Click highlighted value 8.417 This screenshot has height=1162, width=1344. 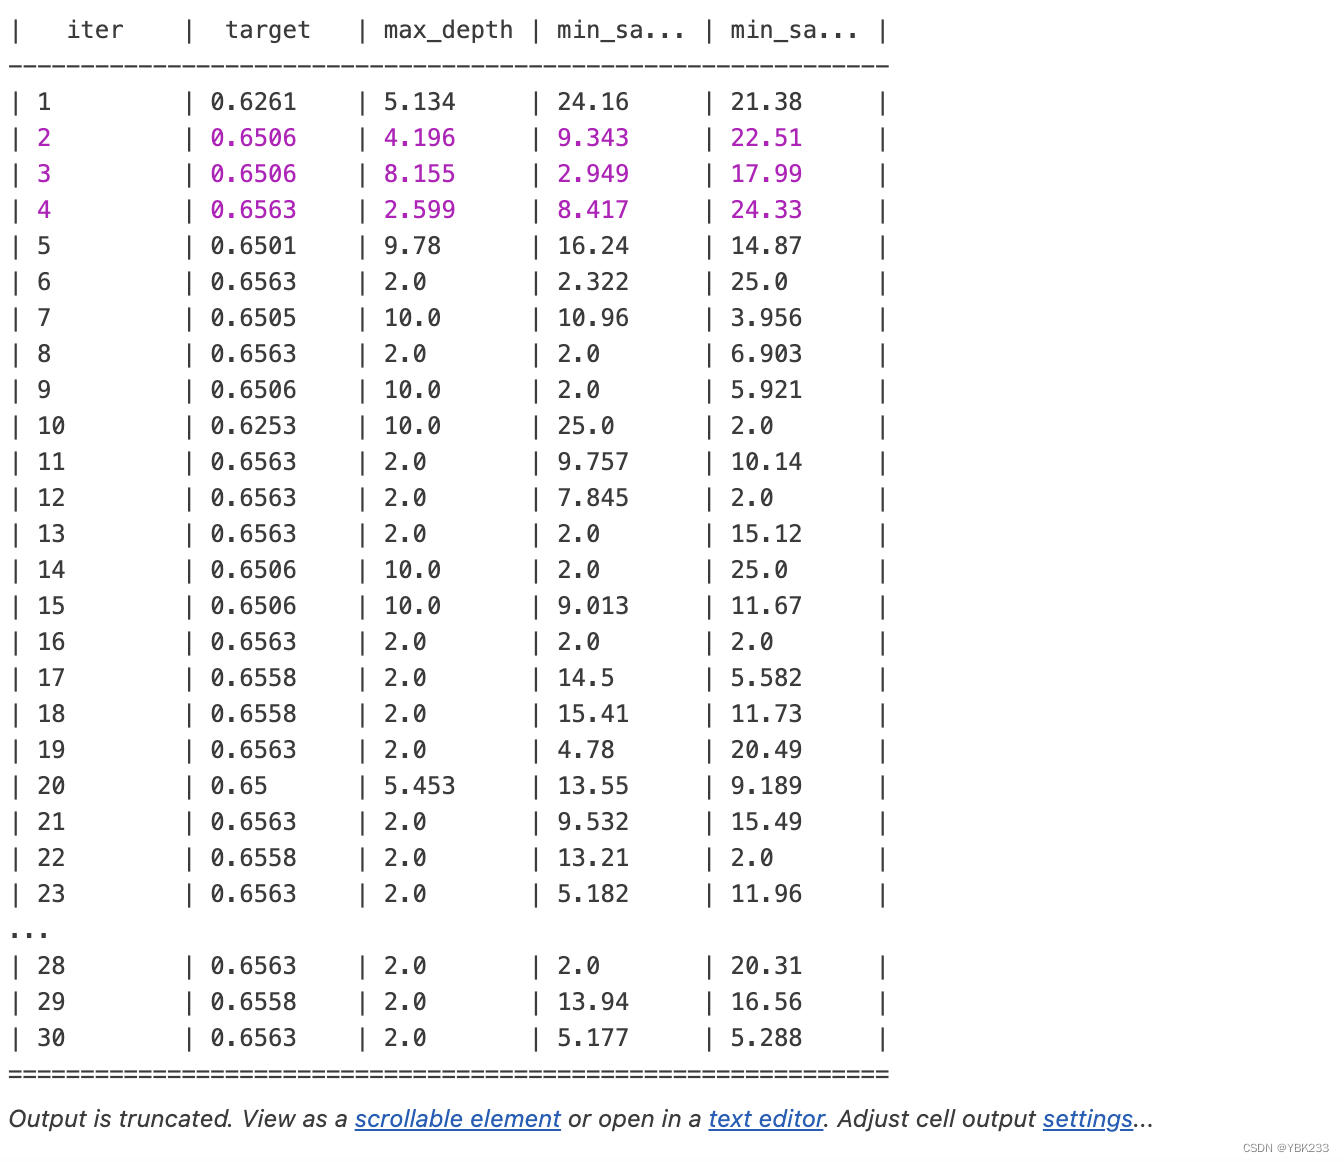point(593,210)
